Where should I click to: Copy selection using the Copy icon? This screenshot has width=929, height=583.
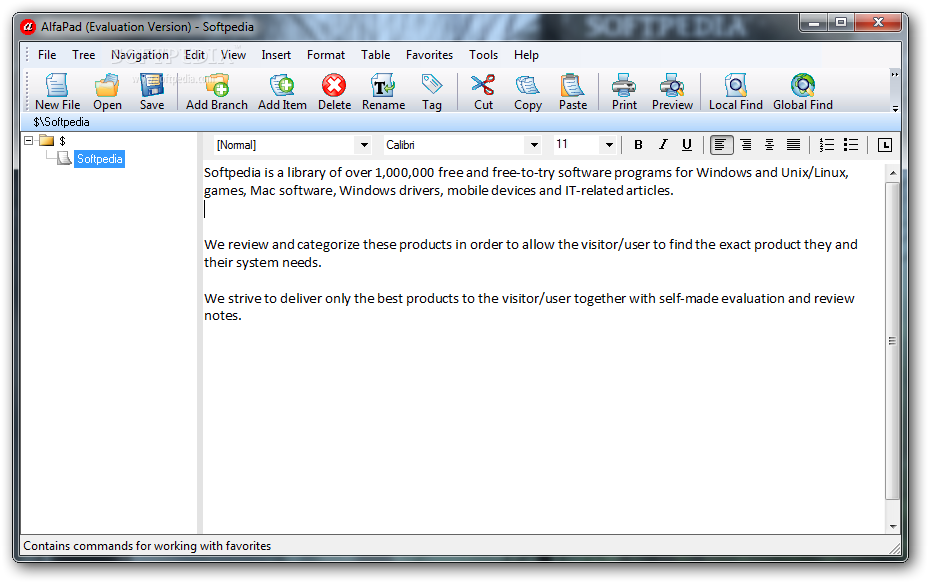tap(527, 92)
